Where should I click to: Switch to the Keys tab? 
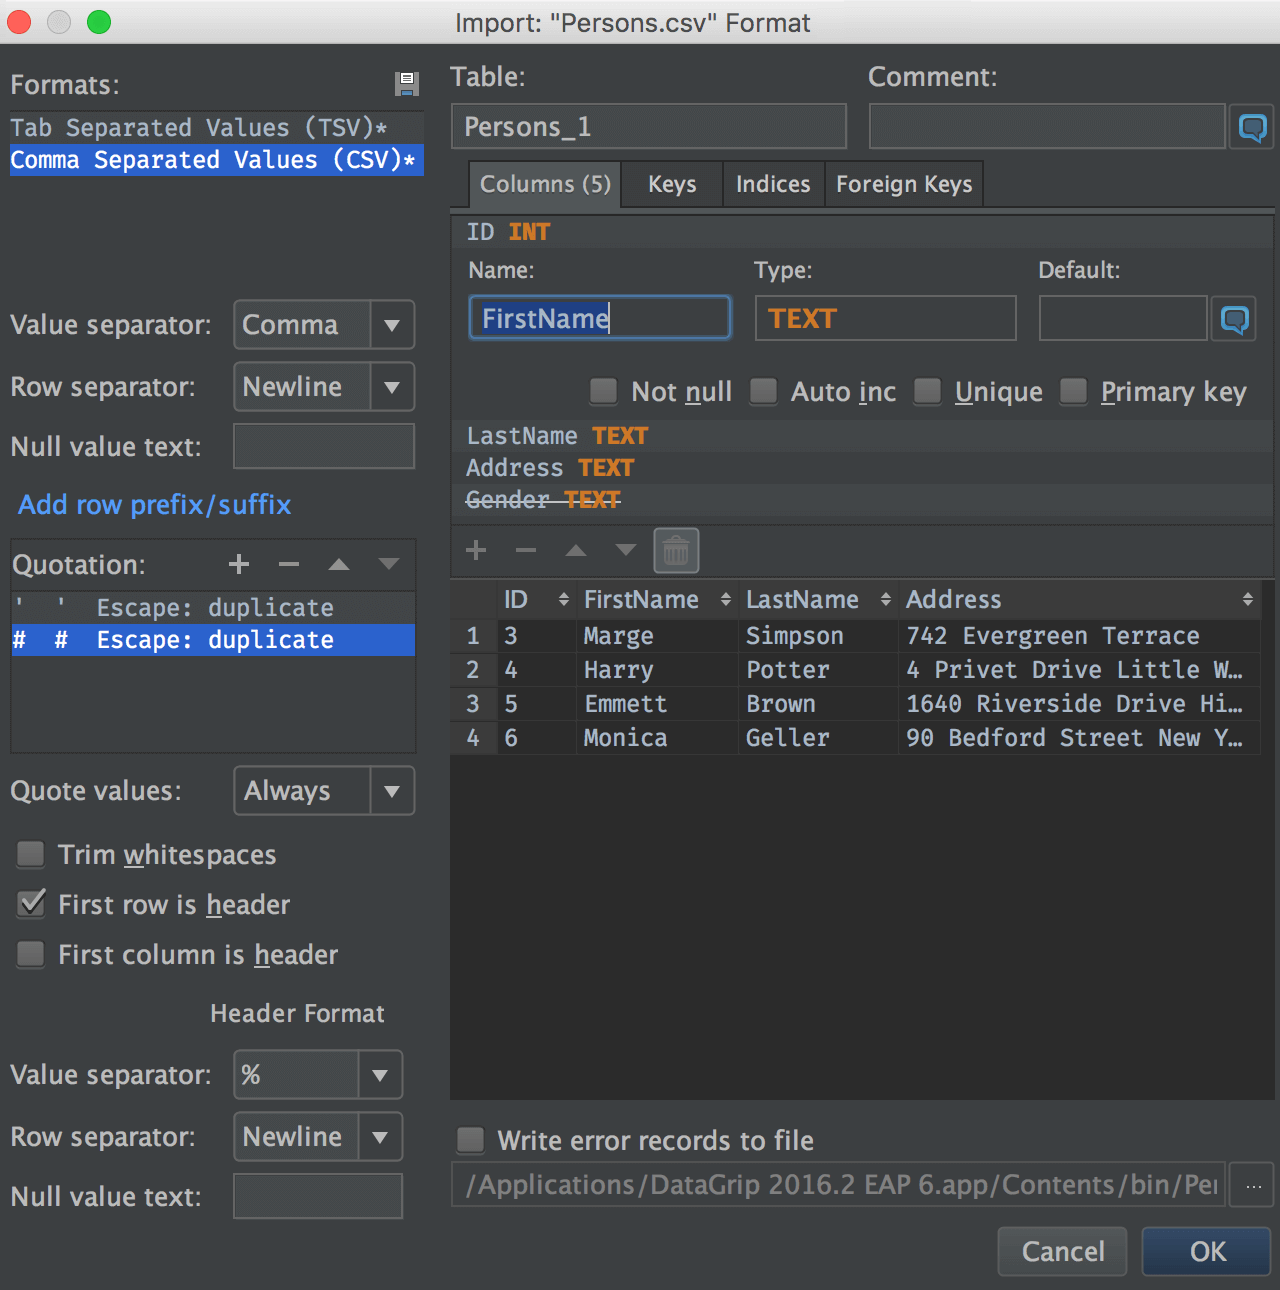(x=672, y=184)
